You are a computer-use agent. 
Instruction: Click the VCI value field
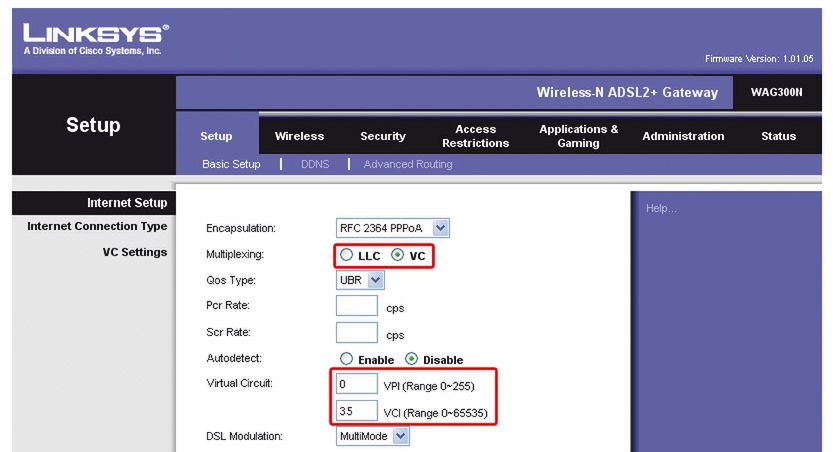(356, 411)
